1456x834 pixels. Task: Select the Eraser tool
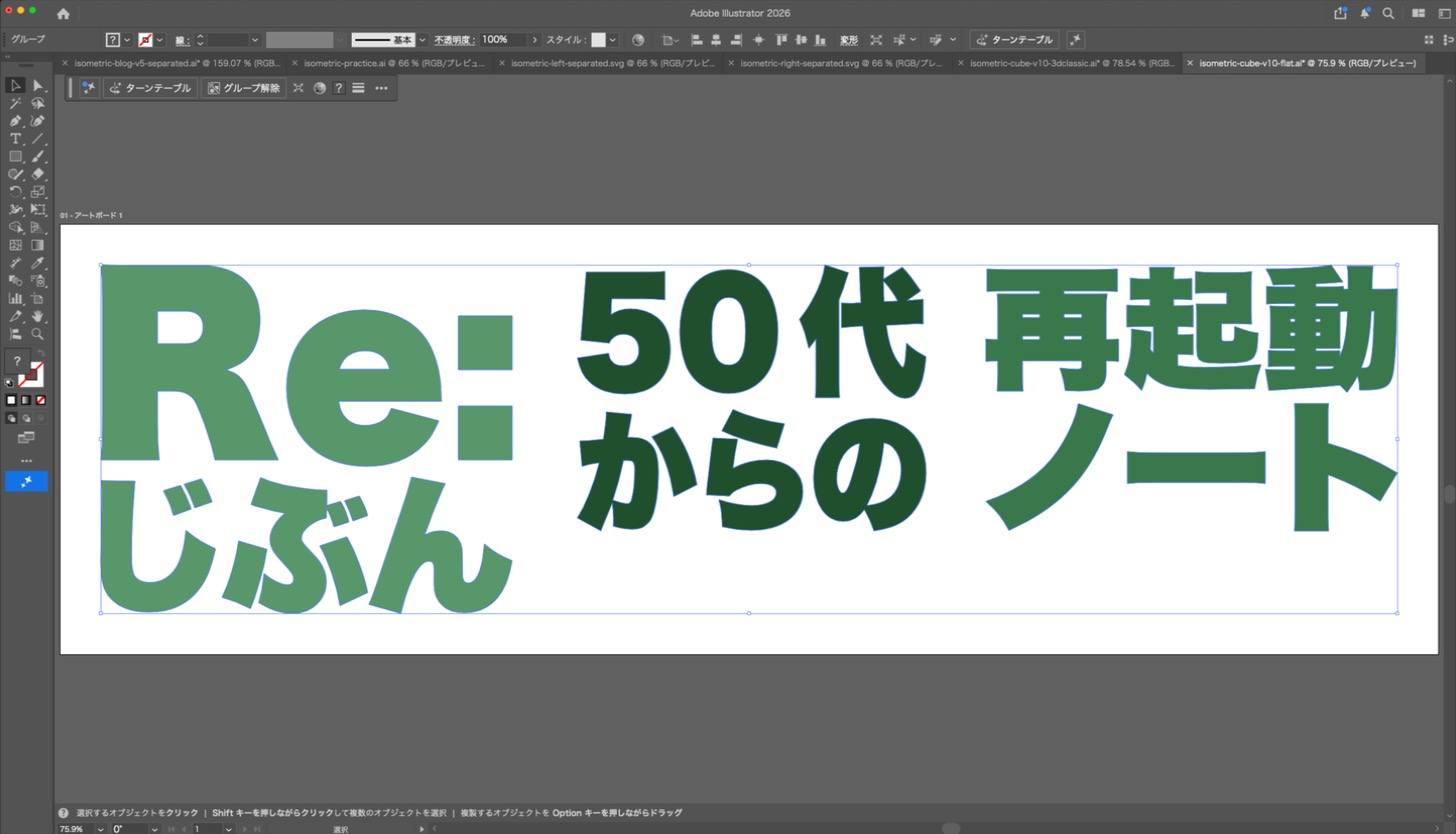pos(38,174)
